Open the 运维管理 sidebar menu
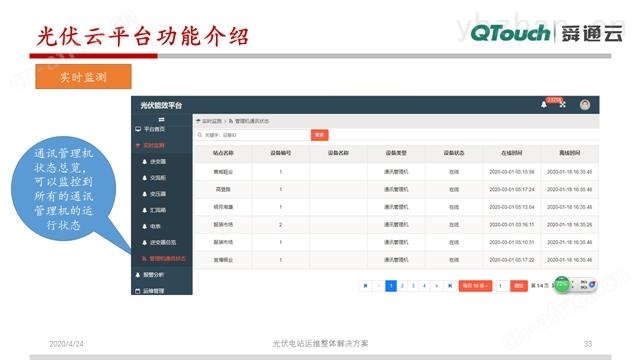The width and height of the screenshot is (640, 360). 150,291
